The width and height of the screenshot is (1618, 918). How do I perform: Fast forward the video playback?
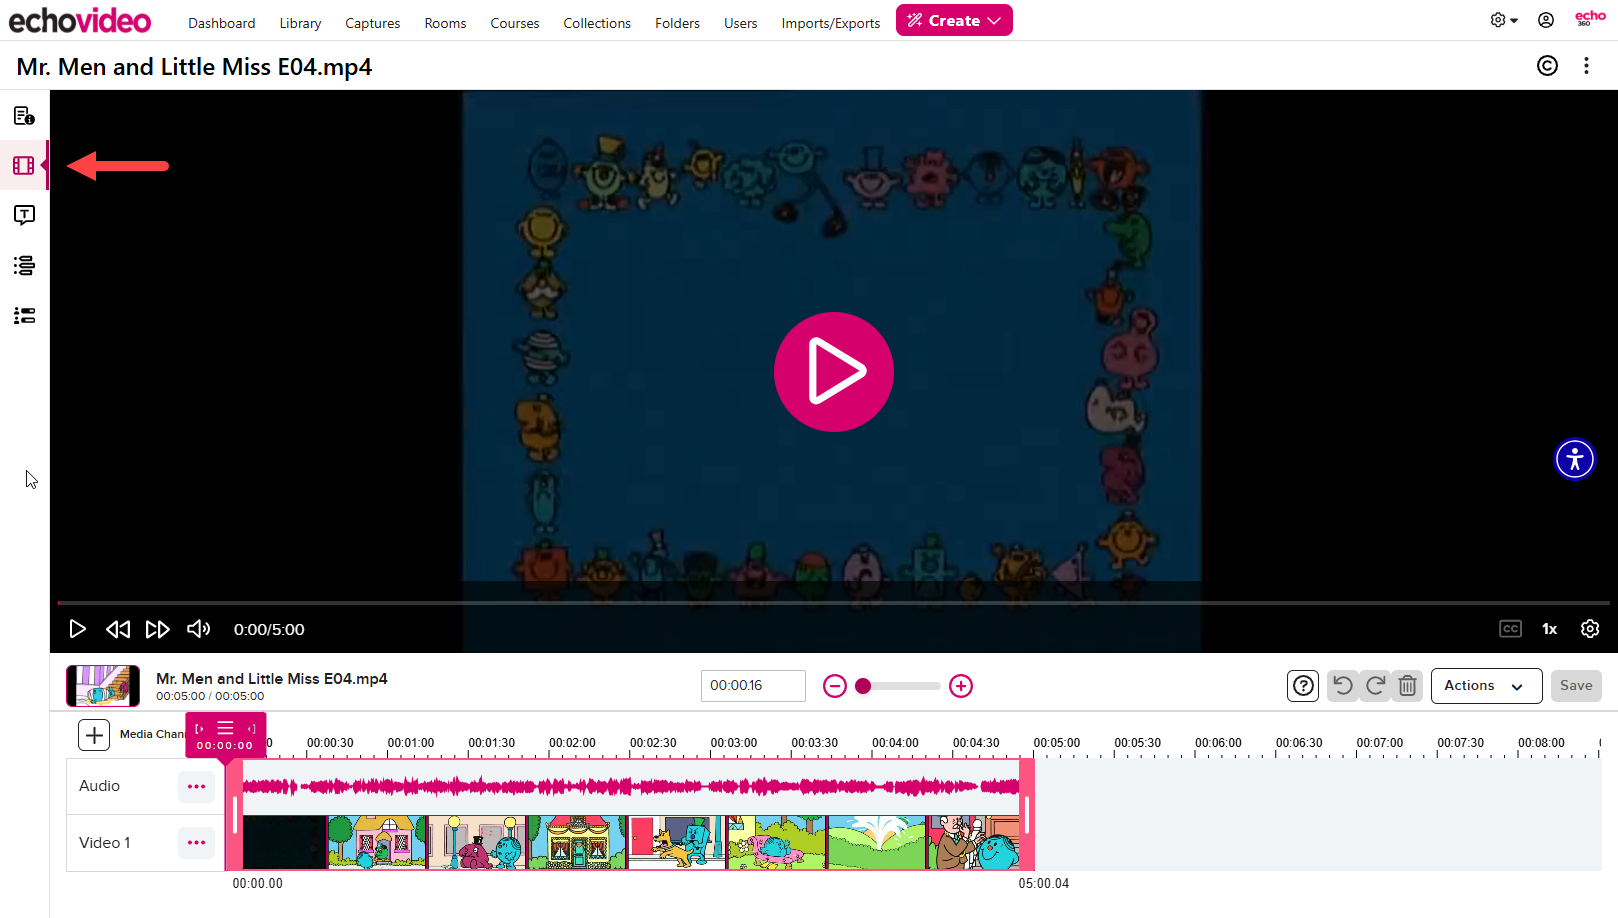tap(157, 629)
